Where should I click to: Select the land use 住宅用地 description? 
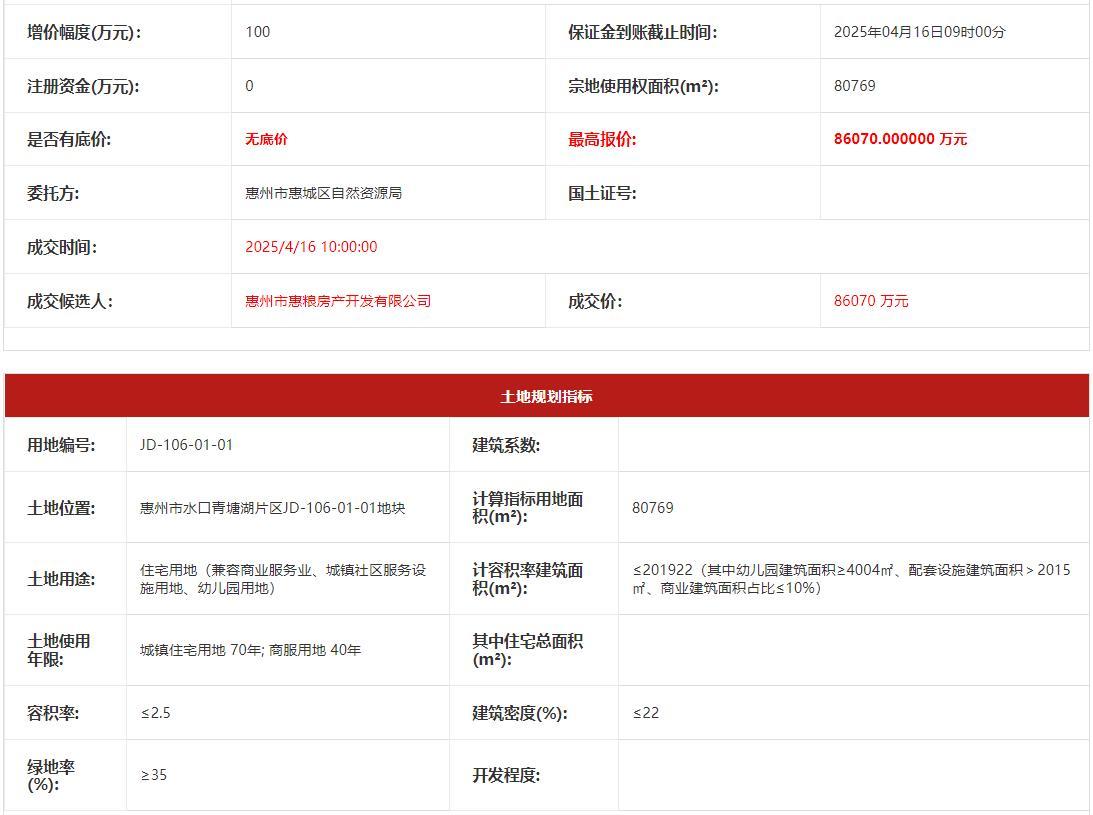click(x=283, y=579)
